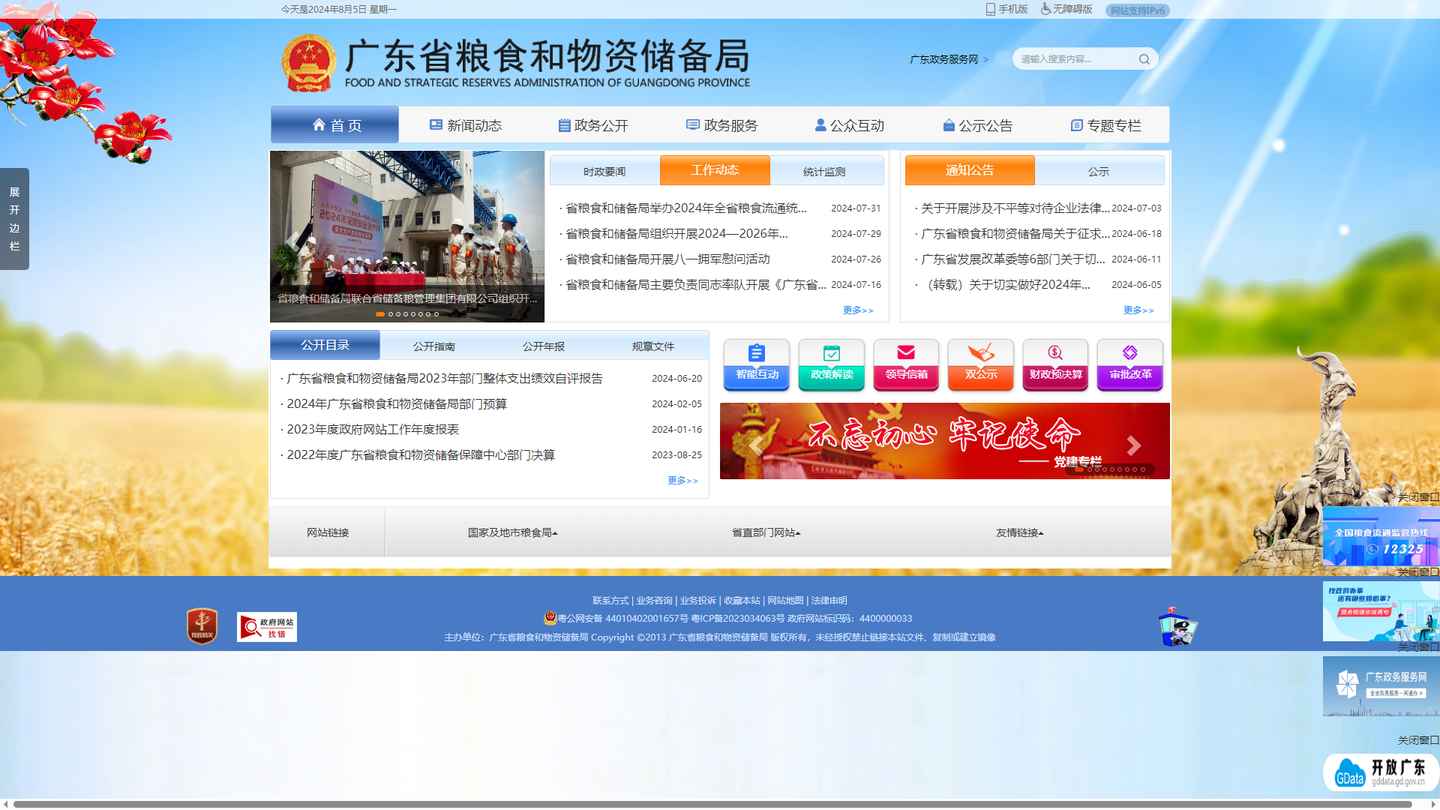This screenshot has width=1440, height=810.
Task: Open 专题专栏 menu
Action: tap(1106, 125)
